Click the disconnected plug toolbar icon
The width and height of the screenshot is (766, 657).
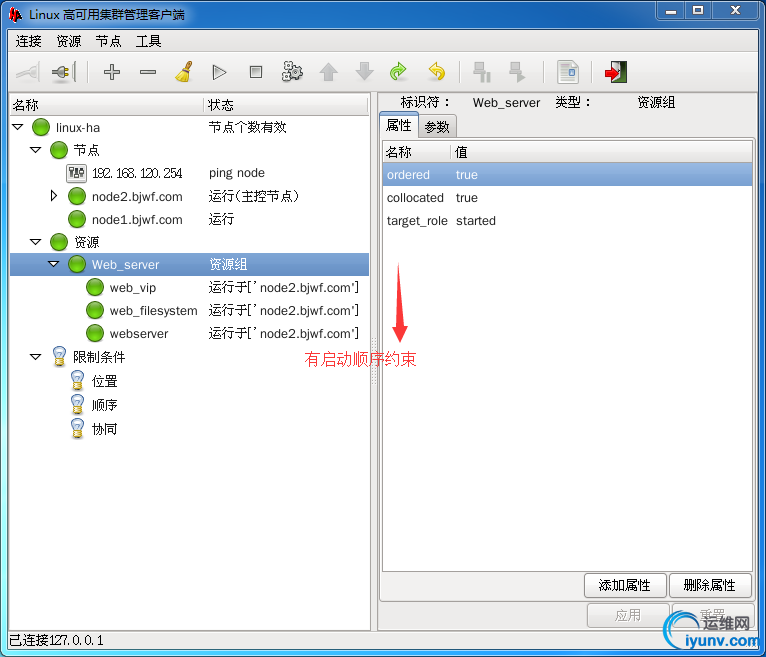click(x=27, y=72)
